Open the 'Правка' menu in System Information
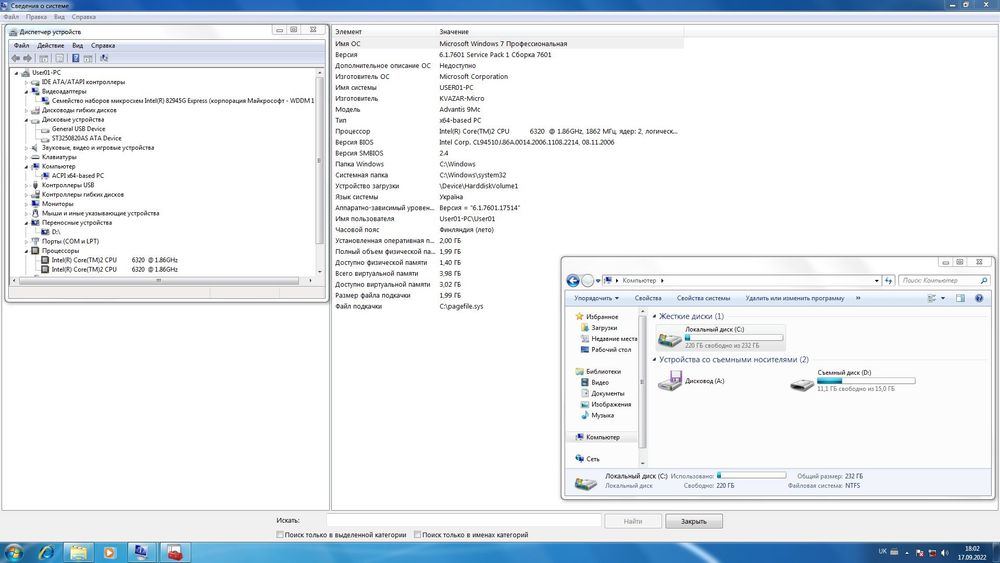This screenshot has height=563, width=1000. coord(36,17)
